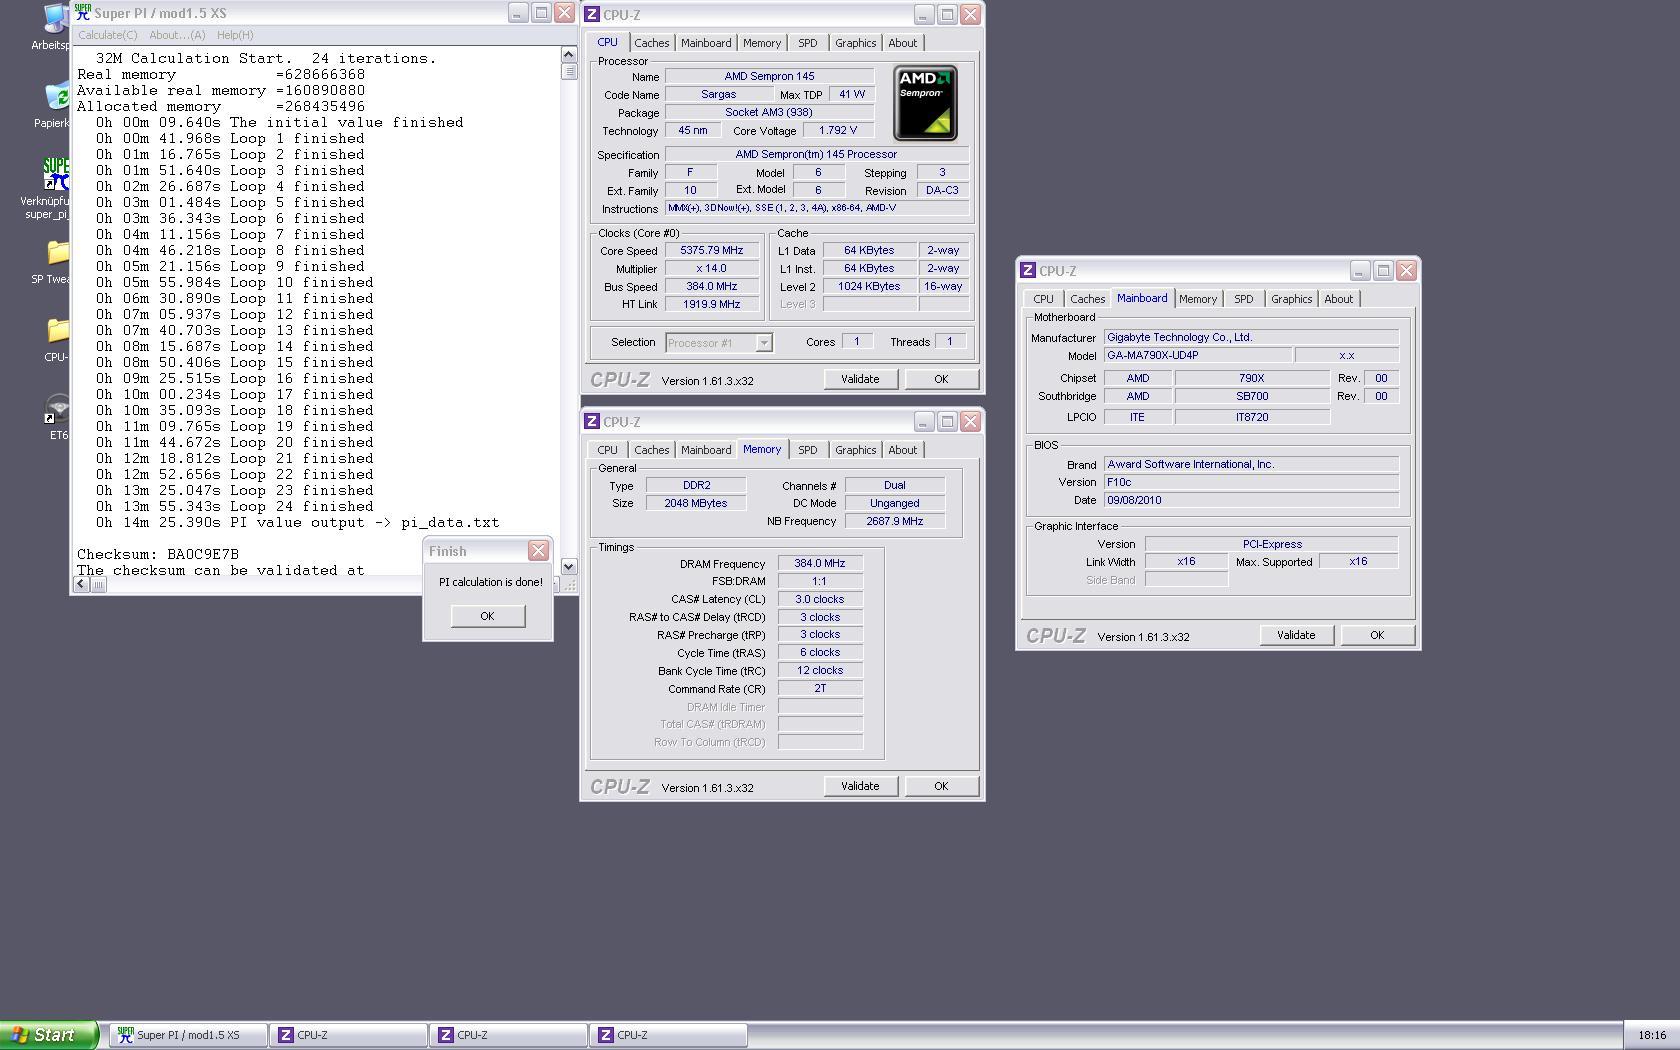Click the taskbar clock showing 18:16

(1652, 1035)
